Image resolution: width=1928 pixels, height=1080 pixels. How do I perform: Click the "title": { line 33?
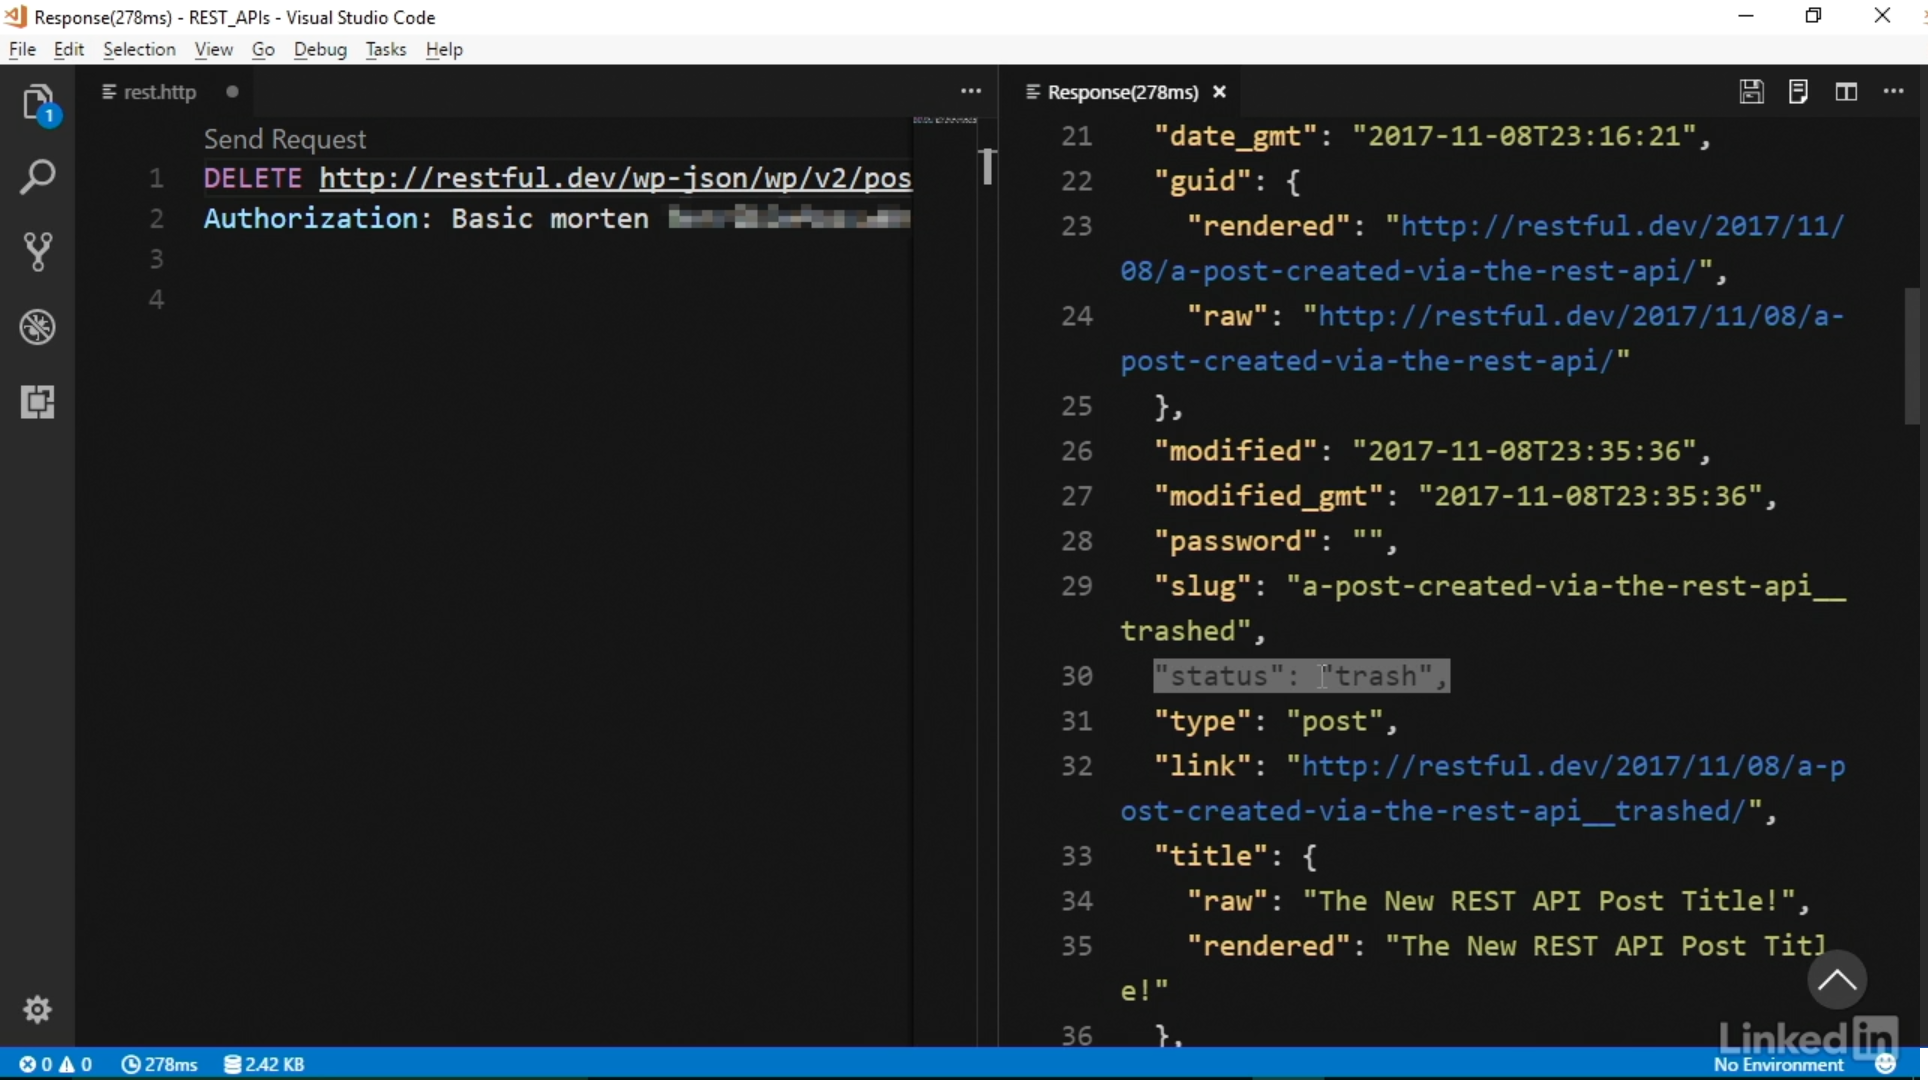coord(1236,856)
